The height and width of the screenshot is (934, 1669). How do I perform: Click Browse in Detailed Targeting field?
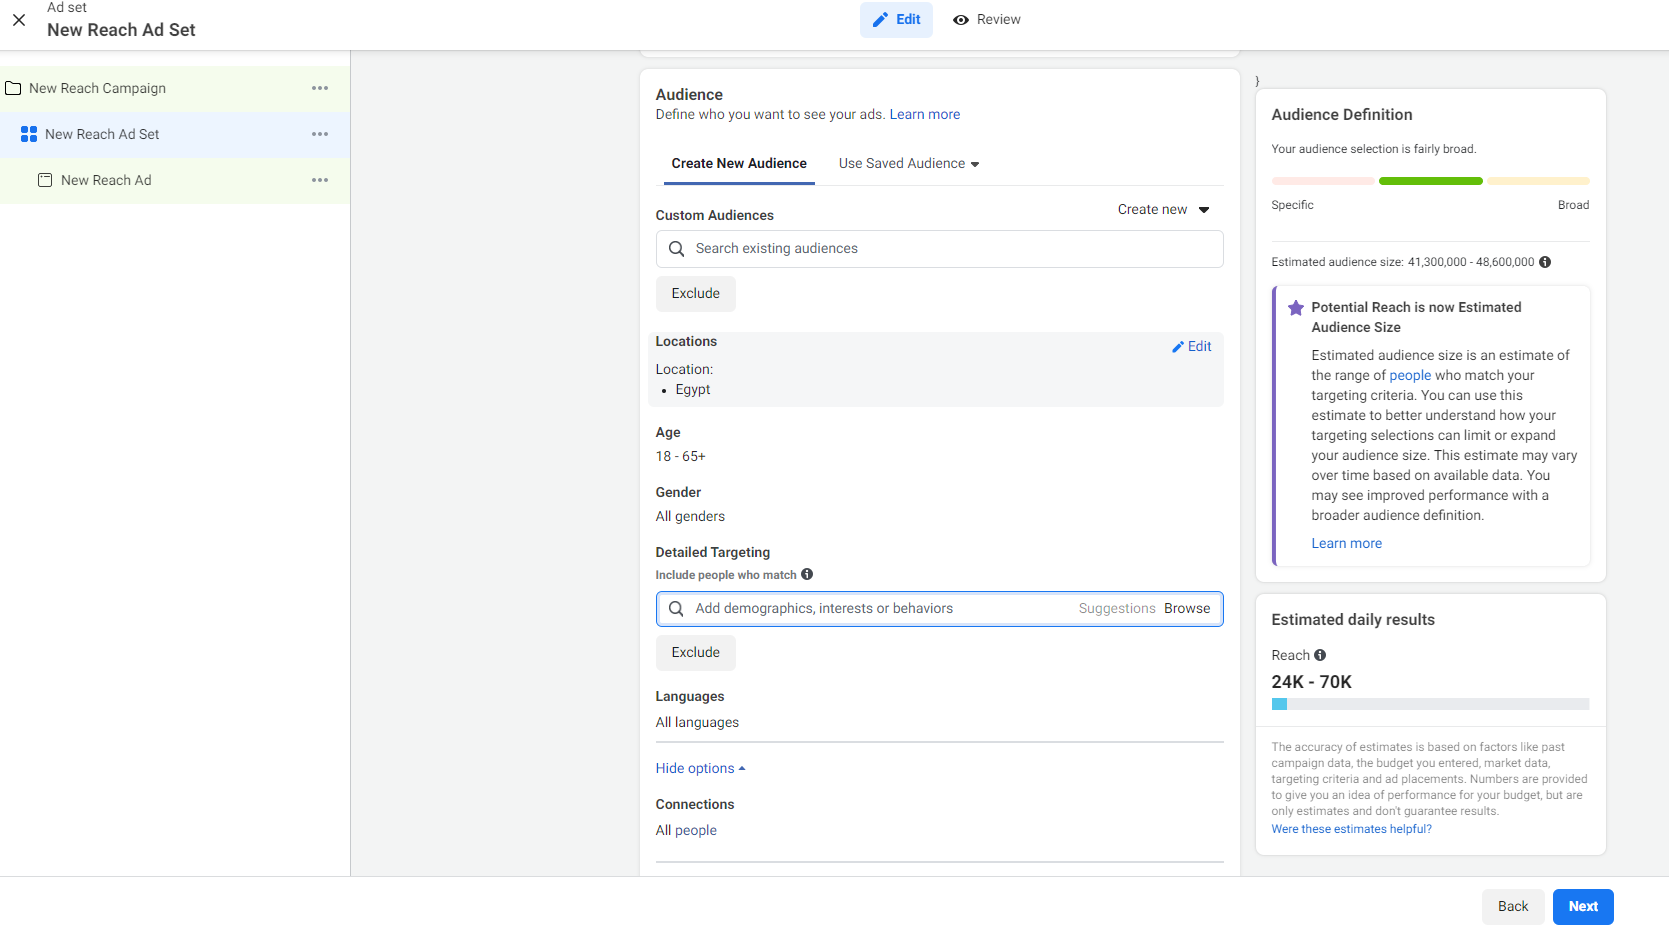(x=1187, y=609)
